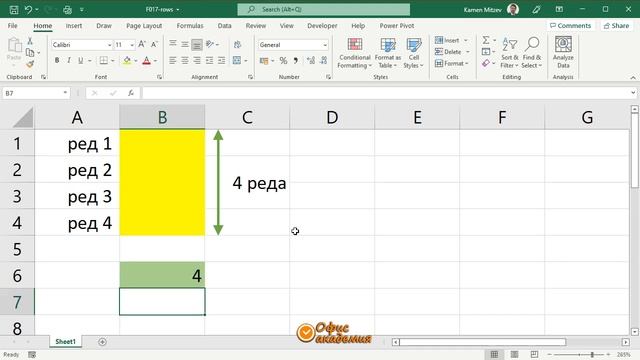Click Decrease Decimal icon
The image size is (640, 360).
click(324, 61)
